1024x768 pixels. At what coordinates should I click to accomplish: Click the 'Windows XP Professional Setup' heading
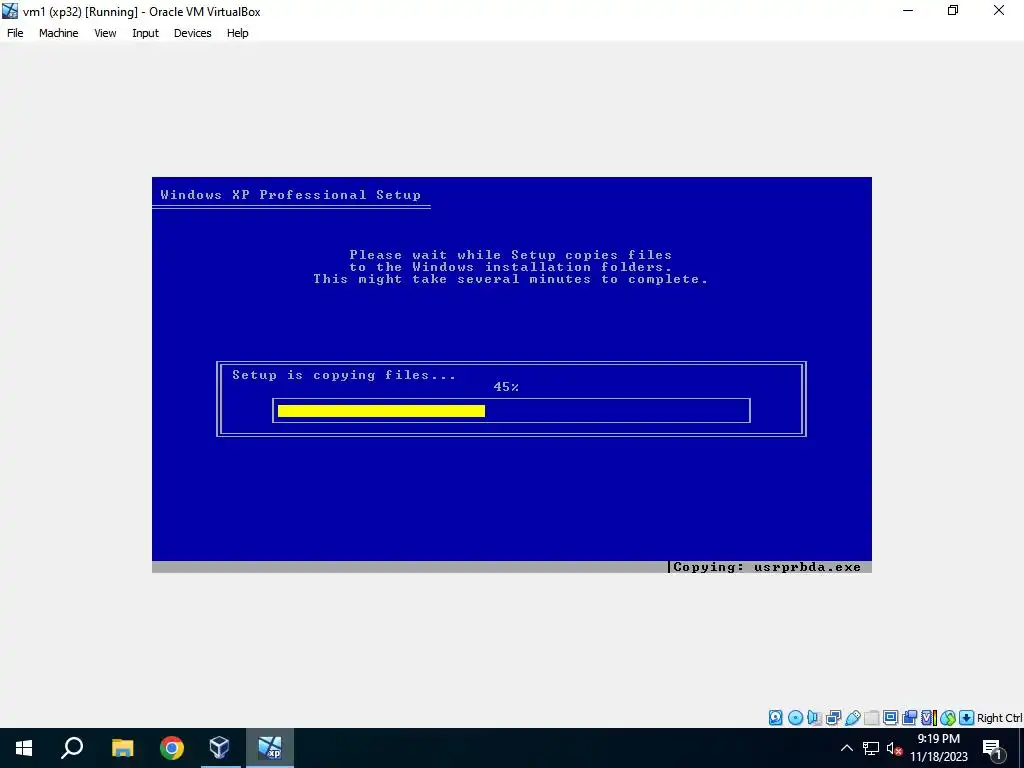pos(291,195)
